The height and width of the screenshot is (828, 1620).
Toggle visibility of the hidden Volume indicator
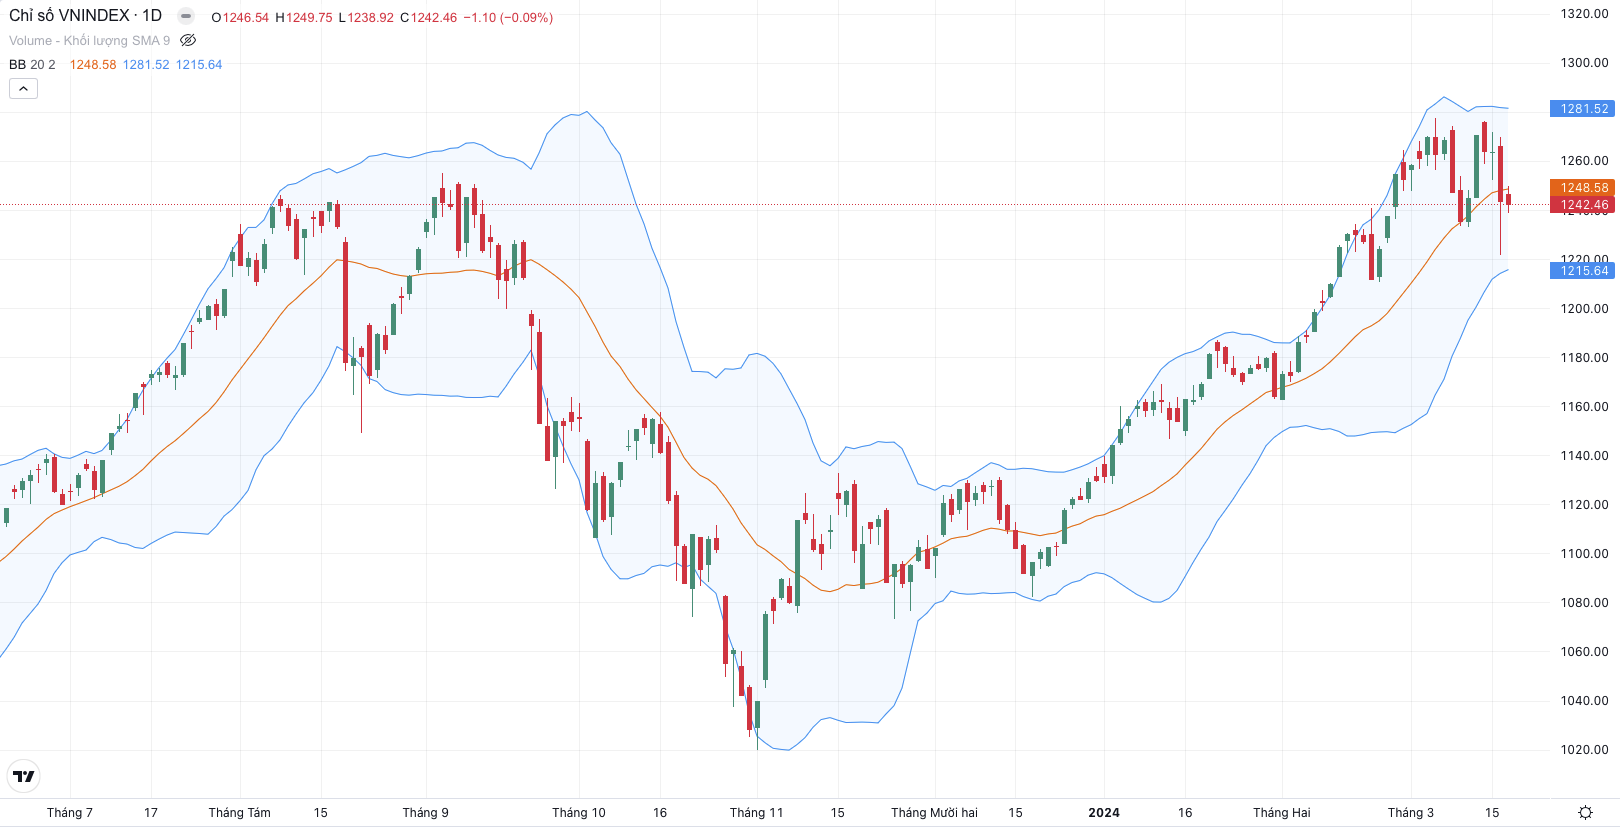[x=188, y=41]
